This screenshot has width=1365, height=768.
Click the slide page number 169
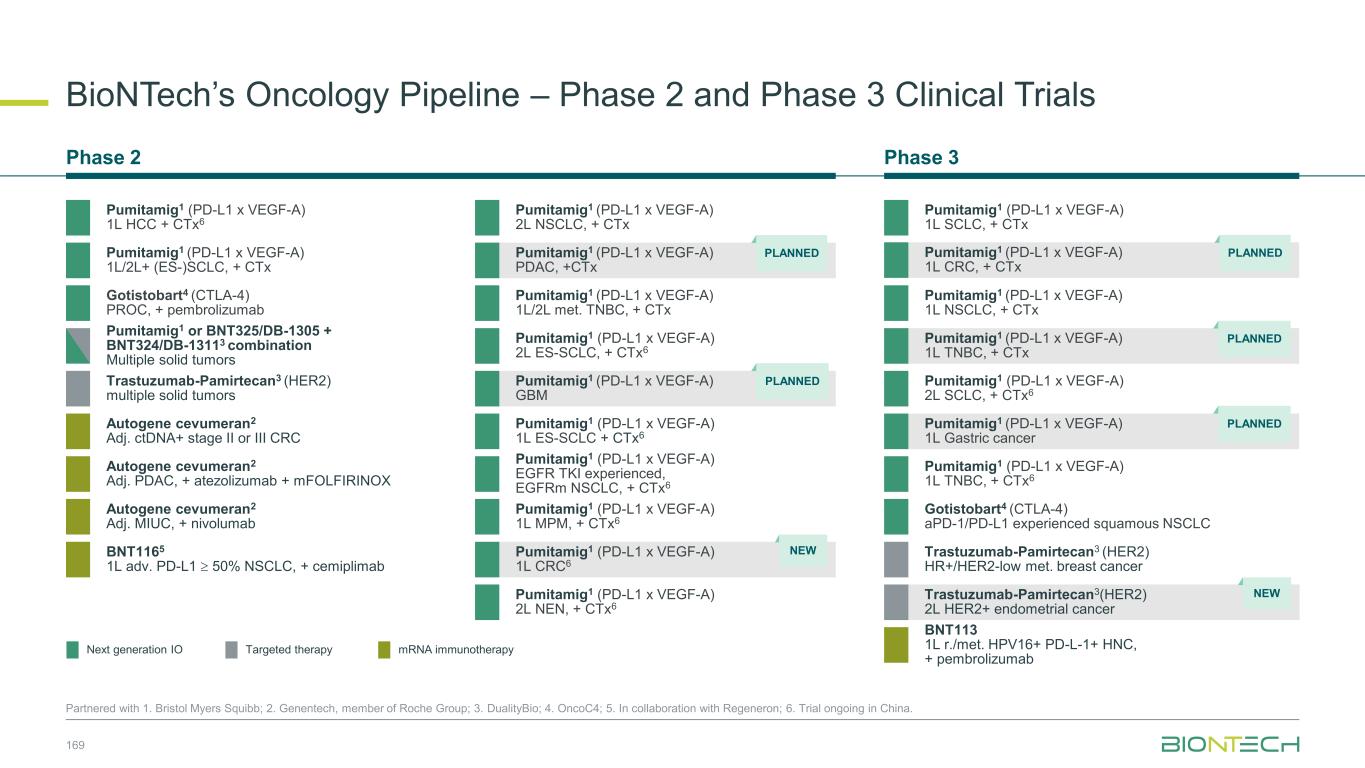[75, 743]
